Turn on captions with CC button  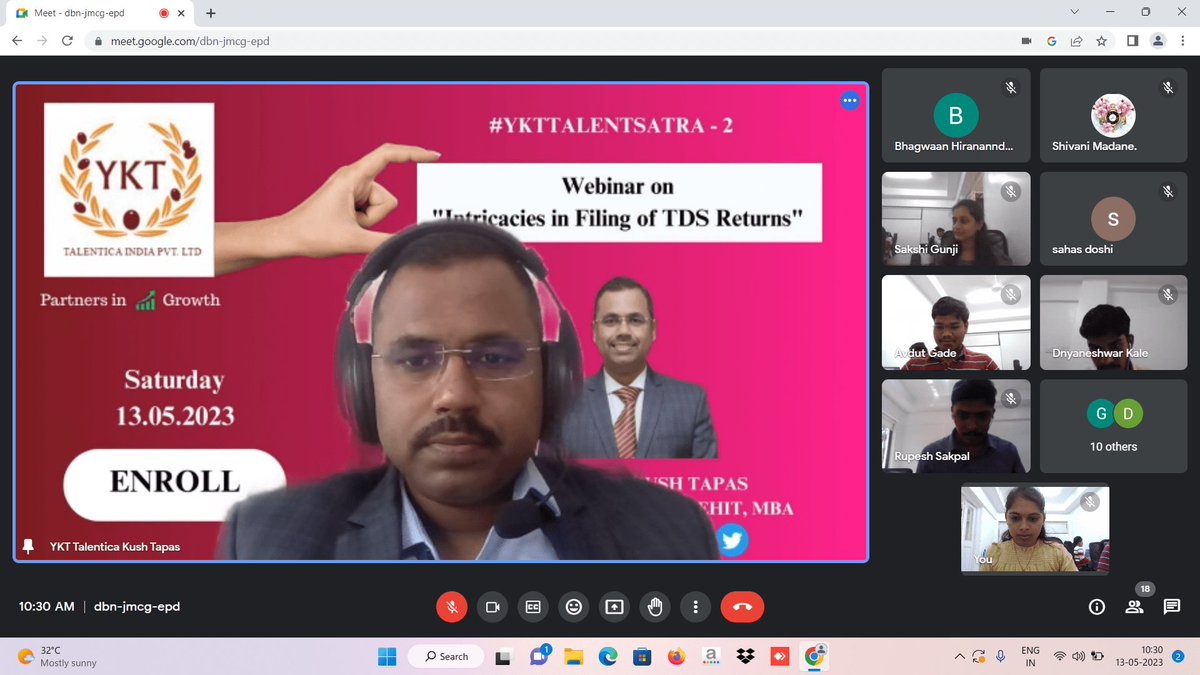pyautogui.click(x=533, y=606)
